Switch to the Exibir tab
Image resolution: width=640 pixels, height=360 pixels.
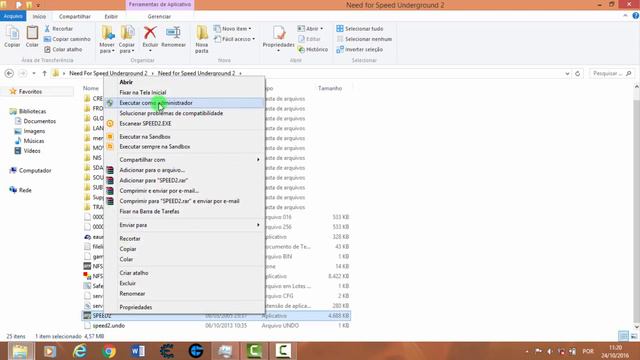[111, 16]
